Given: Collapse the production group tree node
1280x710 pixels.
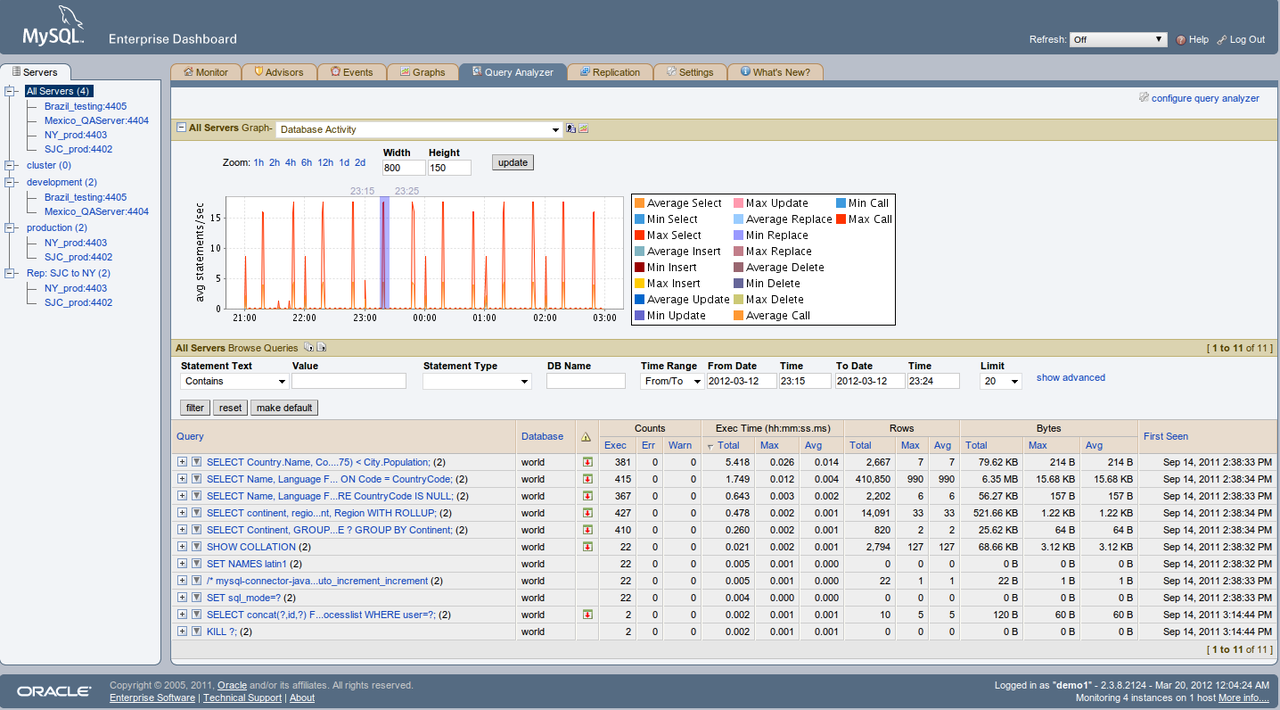Looking at the screenshot, I should tap(10, 228).
